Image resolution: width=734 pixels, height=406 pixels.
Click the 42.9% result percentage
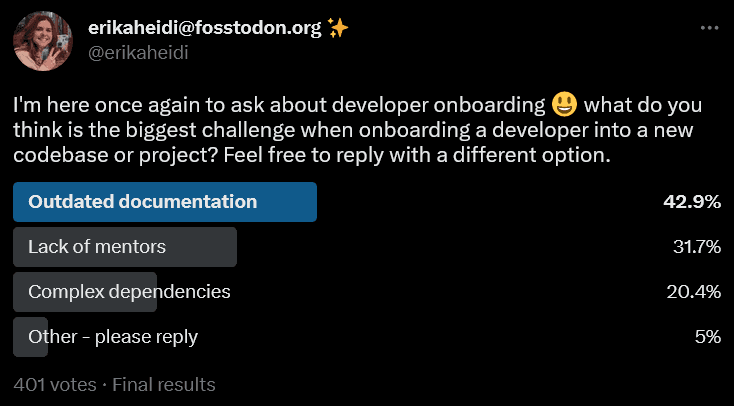692,201
